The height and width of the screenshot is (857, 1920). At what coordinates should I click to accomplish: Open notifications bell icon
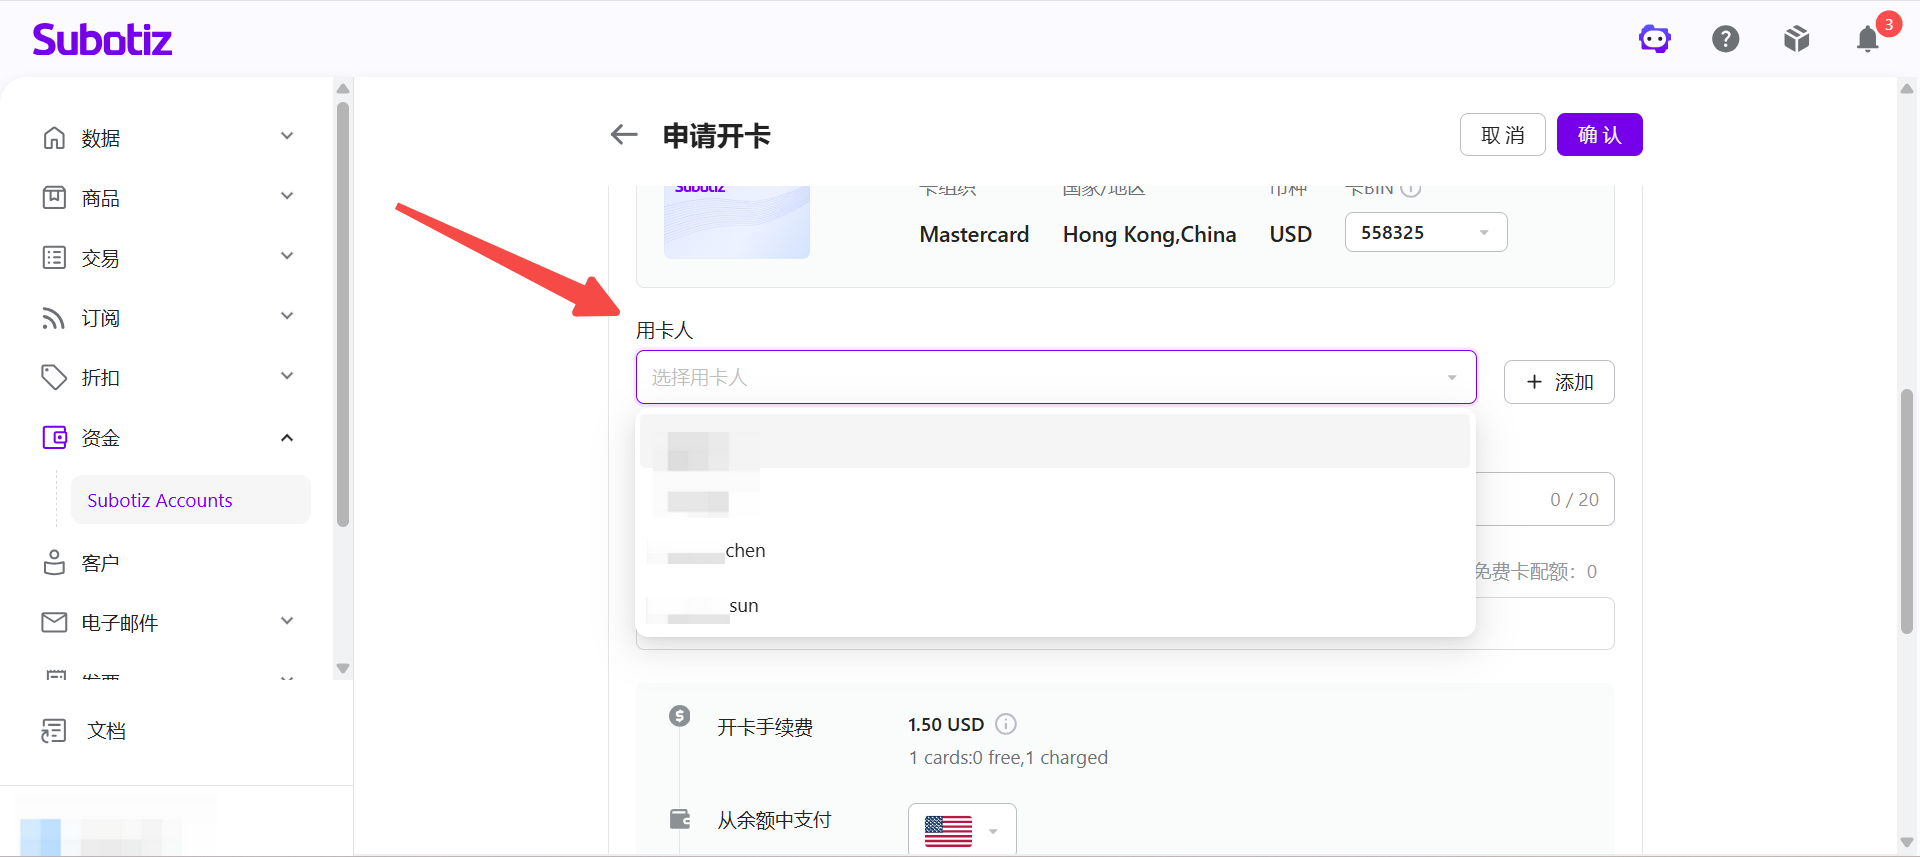(x=1867, y=39)
